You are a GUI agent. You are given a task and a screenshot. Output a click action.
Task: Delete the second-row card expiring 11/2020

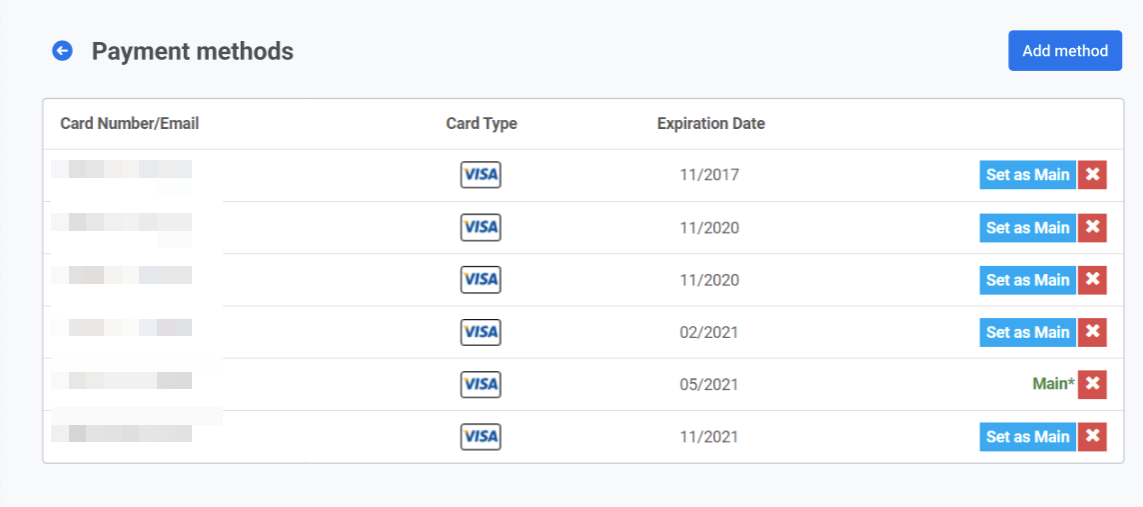tap(1092, 228)
